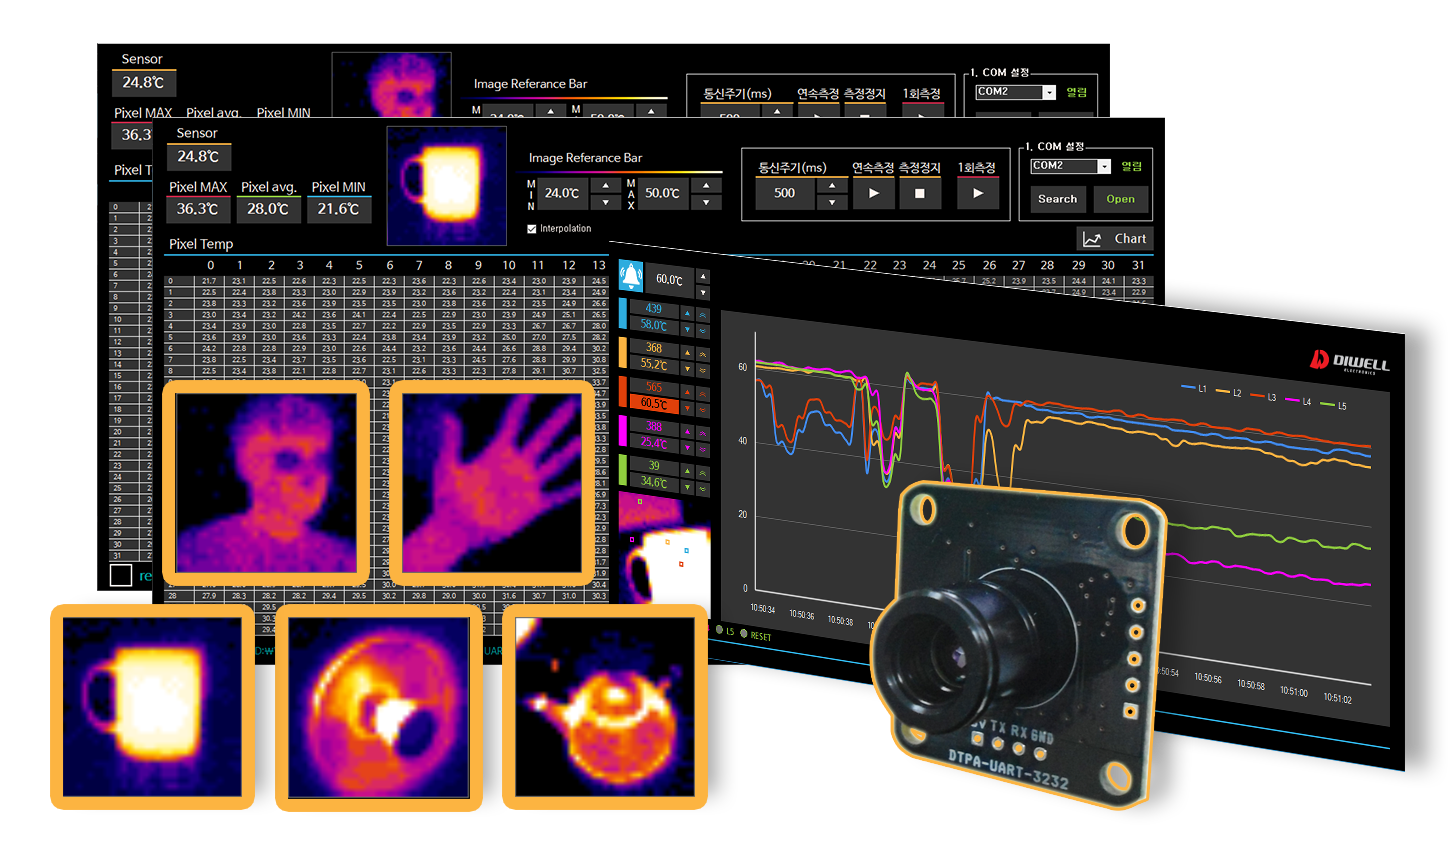The height and width of the screenshot is (850, 1450).
Task: Select the blue L1 color swatch beside 439
Action: point(623,313)
